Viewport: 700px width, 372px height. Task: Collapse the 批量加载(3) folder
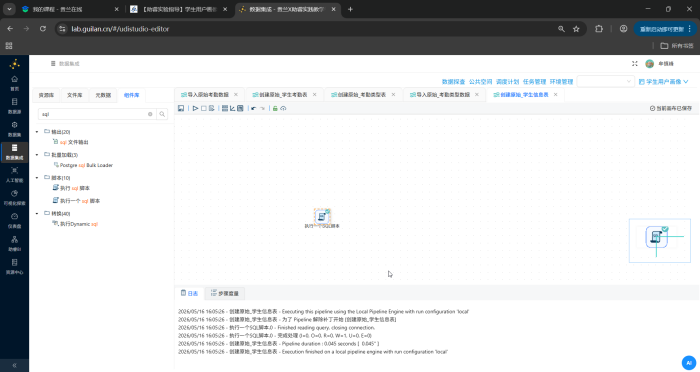[37, 155]
